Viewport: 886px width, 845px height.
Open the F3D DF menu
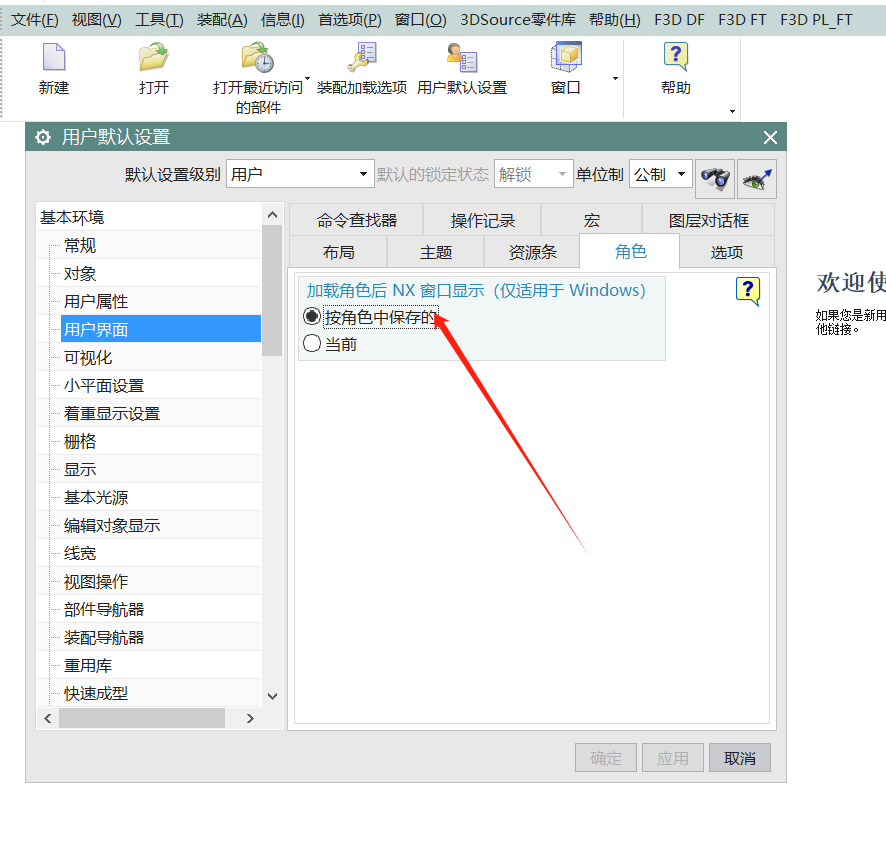[679, 20]
